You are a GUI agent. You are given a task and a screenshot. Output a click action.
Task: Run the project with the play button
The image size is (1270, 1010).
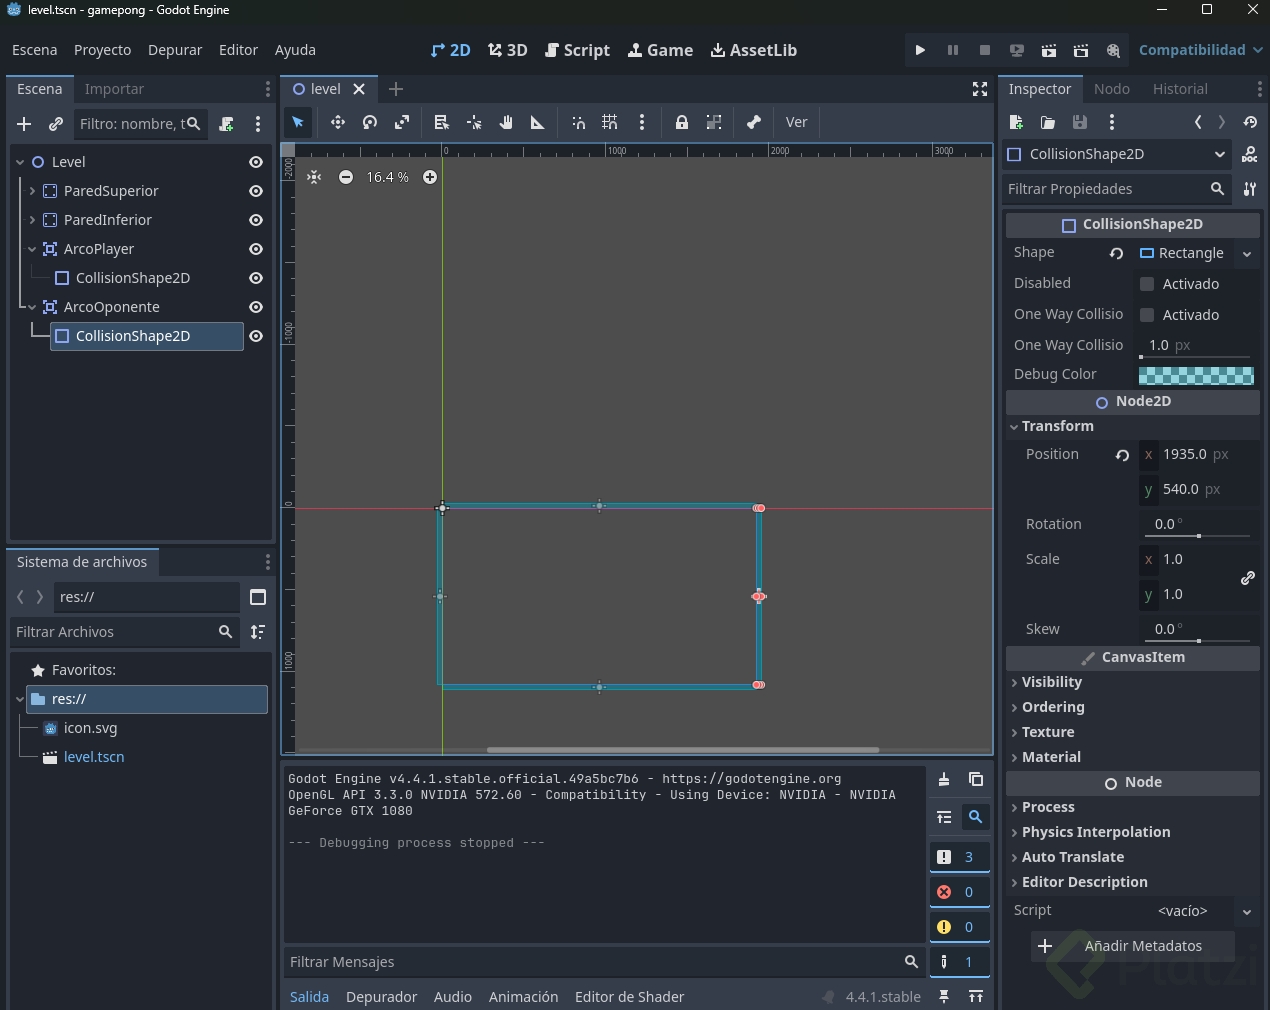(920, 50)
